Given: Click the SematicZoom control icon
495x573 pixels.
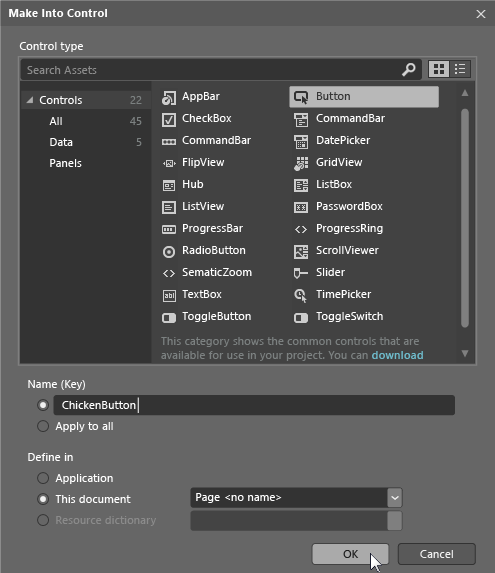Looking at the screenshot, I should click(169, 273).
